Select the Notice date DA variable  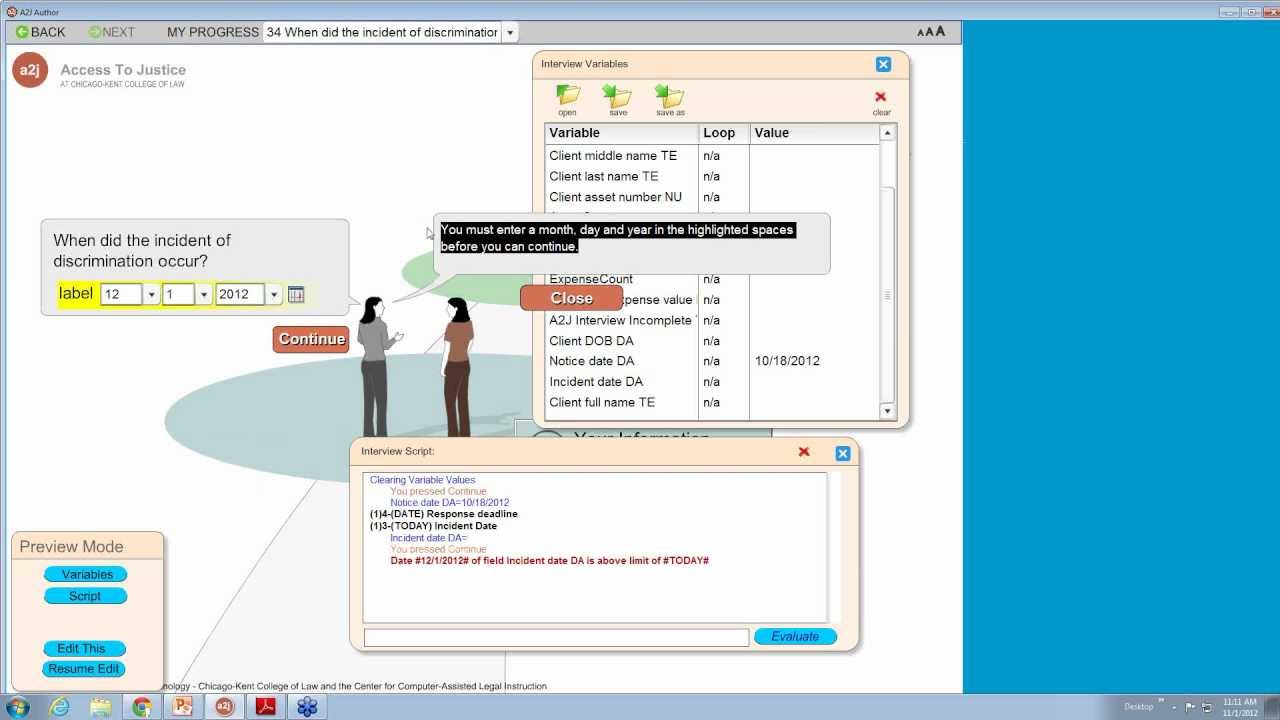tap(712, 361)
